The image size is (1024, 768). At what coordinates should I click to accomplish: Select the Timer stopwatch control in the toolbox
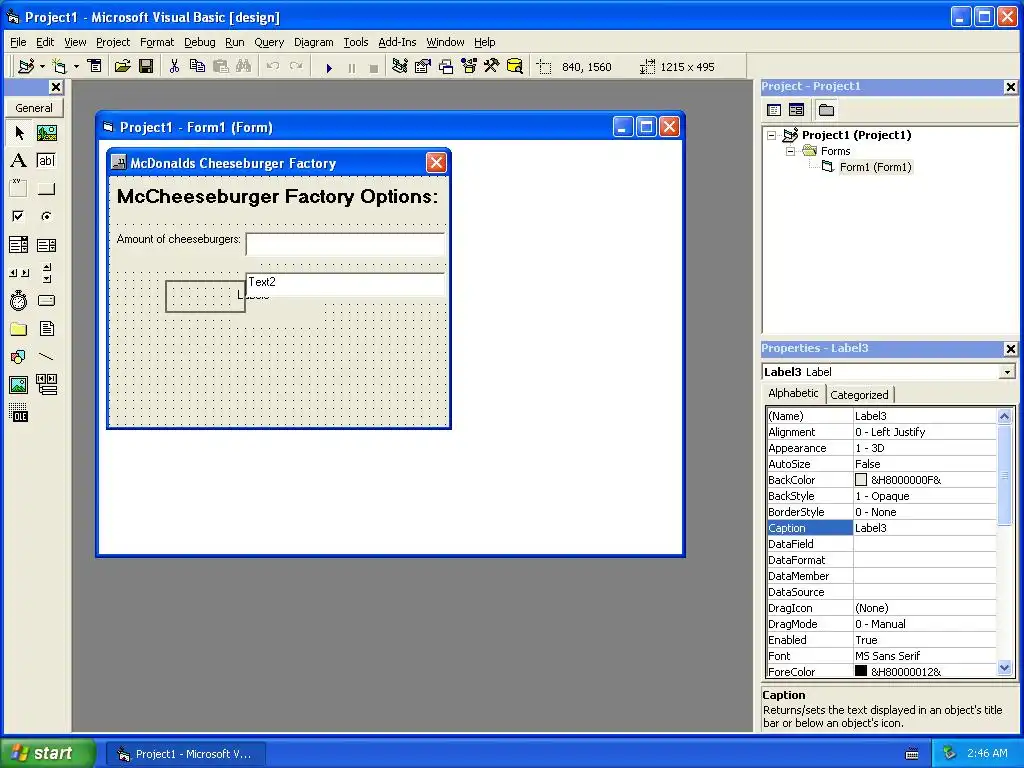[19, 300]
